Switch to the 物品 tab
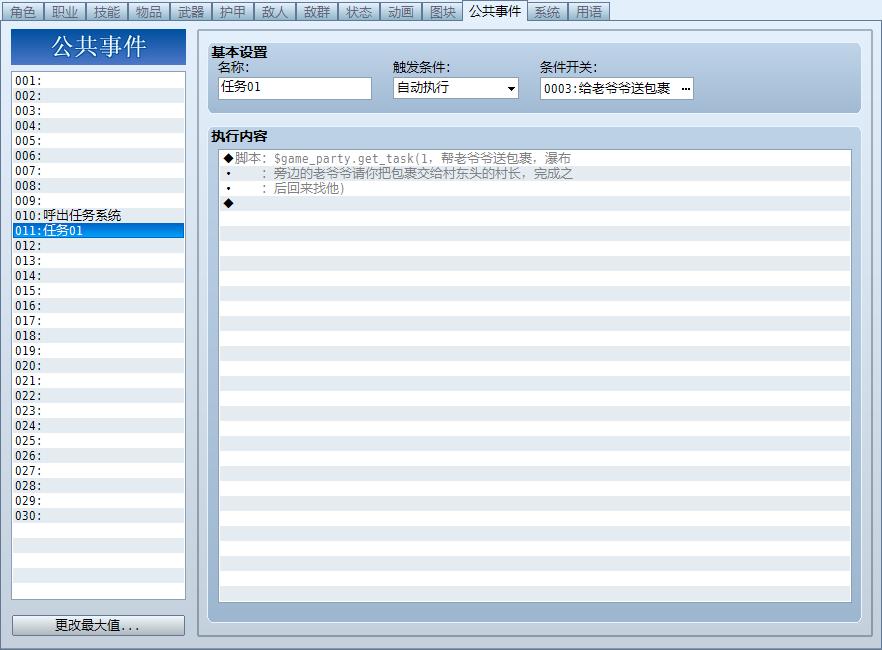882x650 pixels. 149,11
